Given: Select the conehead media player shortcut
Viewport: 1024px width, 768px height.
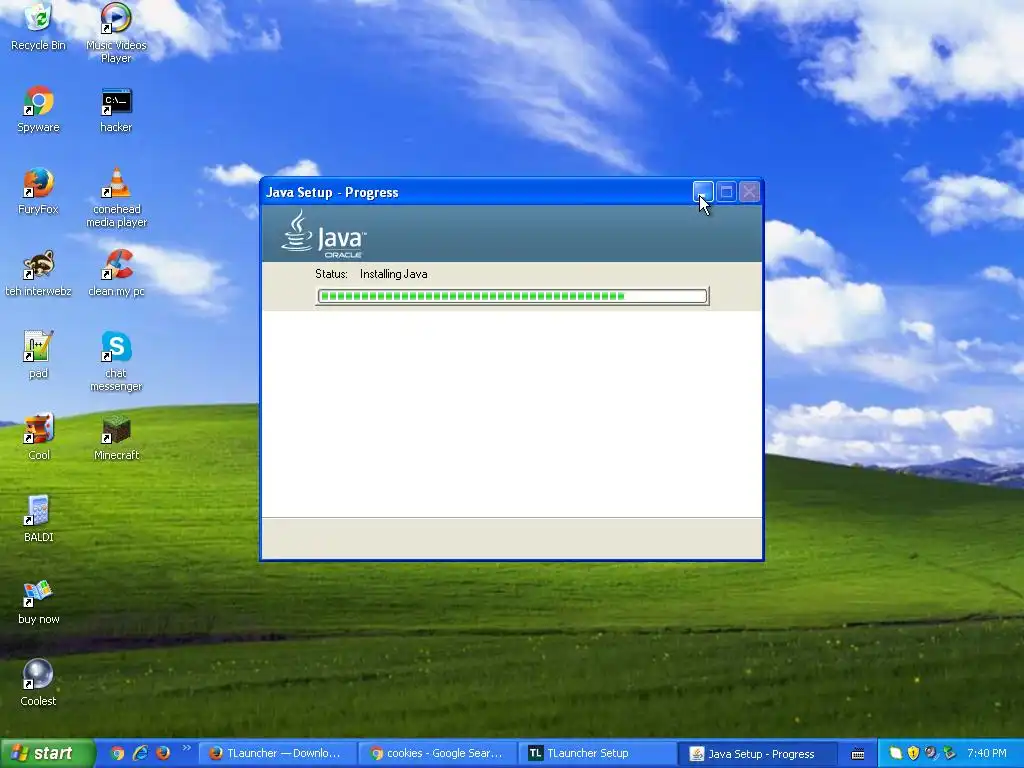Looking at the screenshot, I should coord(116,197).
